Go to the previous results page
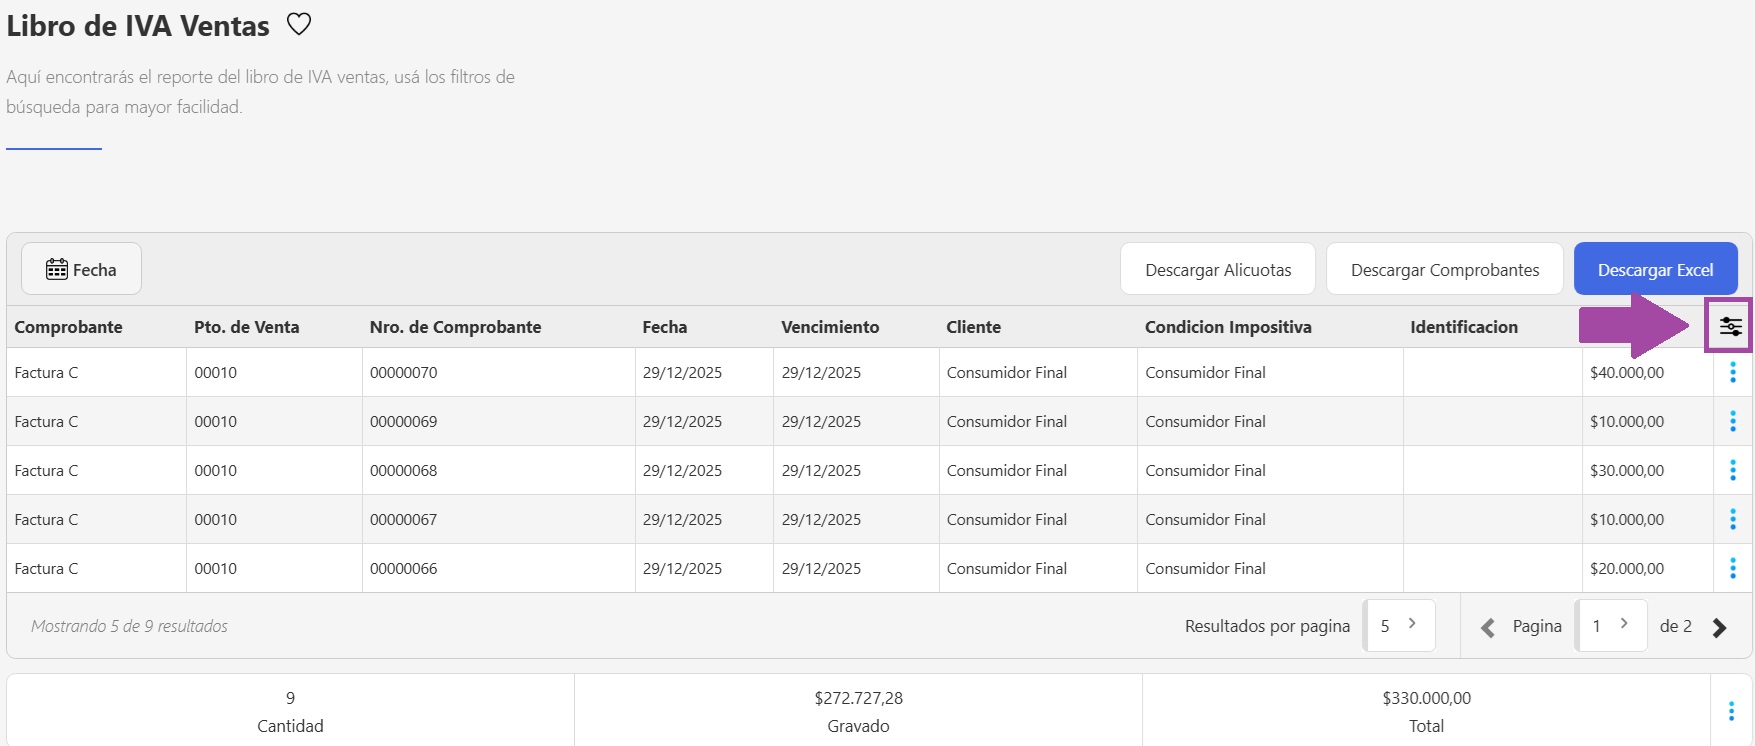 (1488, 627)
